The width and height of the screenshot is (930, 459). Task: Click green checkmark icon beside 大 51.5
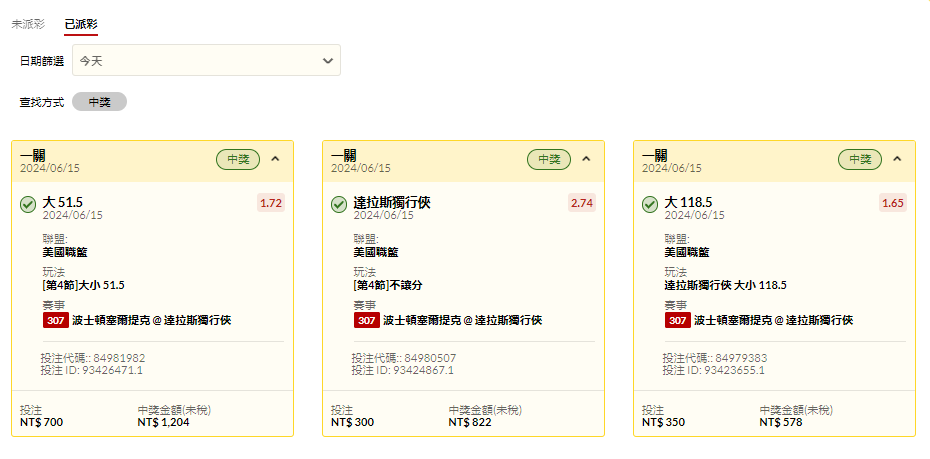tap(28, 205)
